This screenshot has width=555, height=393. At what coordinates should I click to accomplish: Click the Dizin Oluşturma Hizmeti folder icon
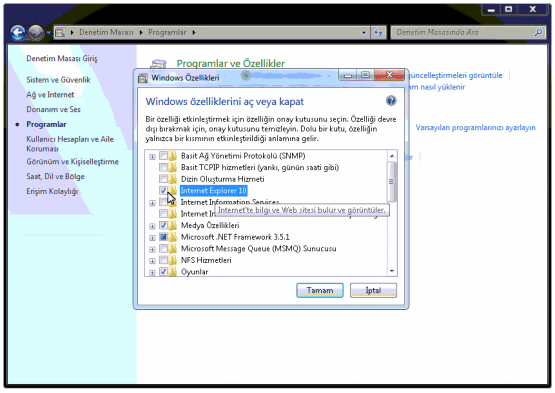pos(172,179)
